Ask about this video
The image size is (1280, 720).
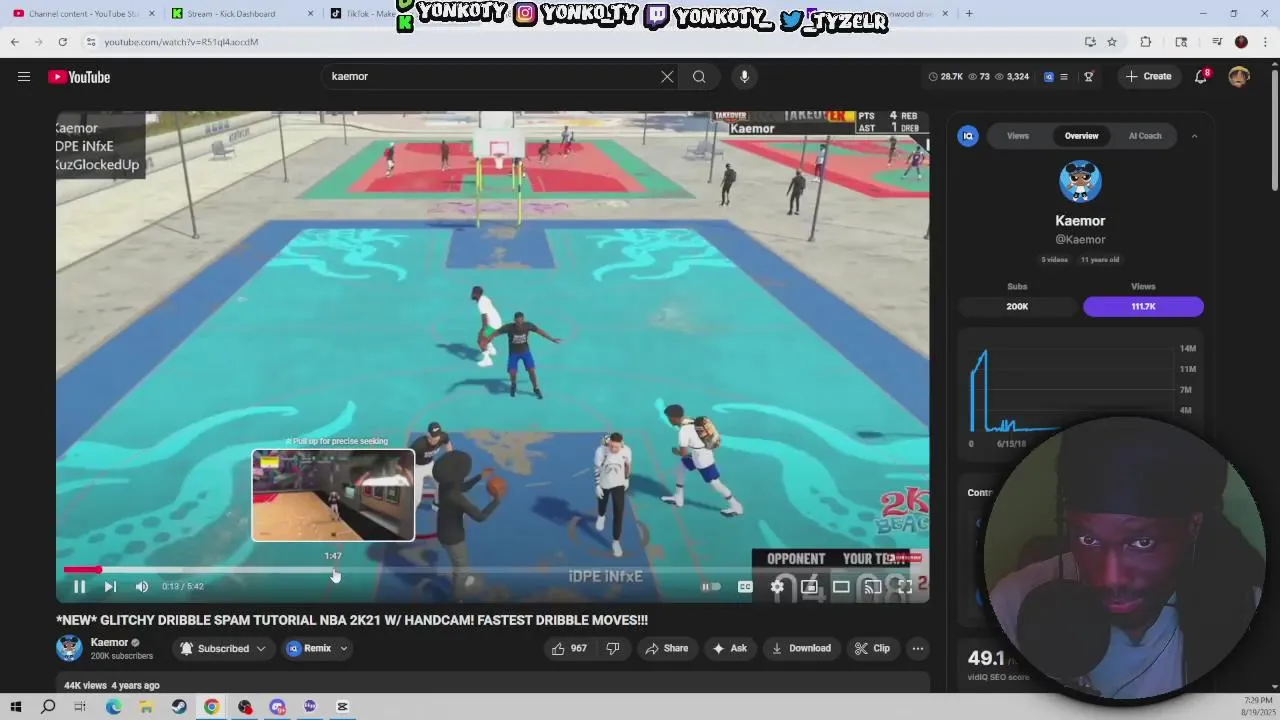click(x=729, y=648)
